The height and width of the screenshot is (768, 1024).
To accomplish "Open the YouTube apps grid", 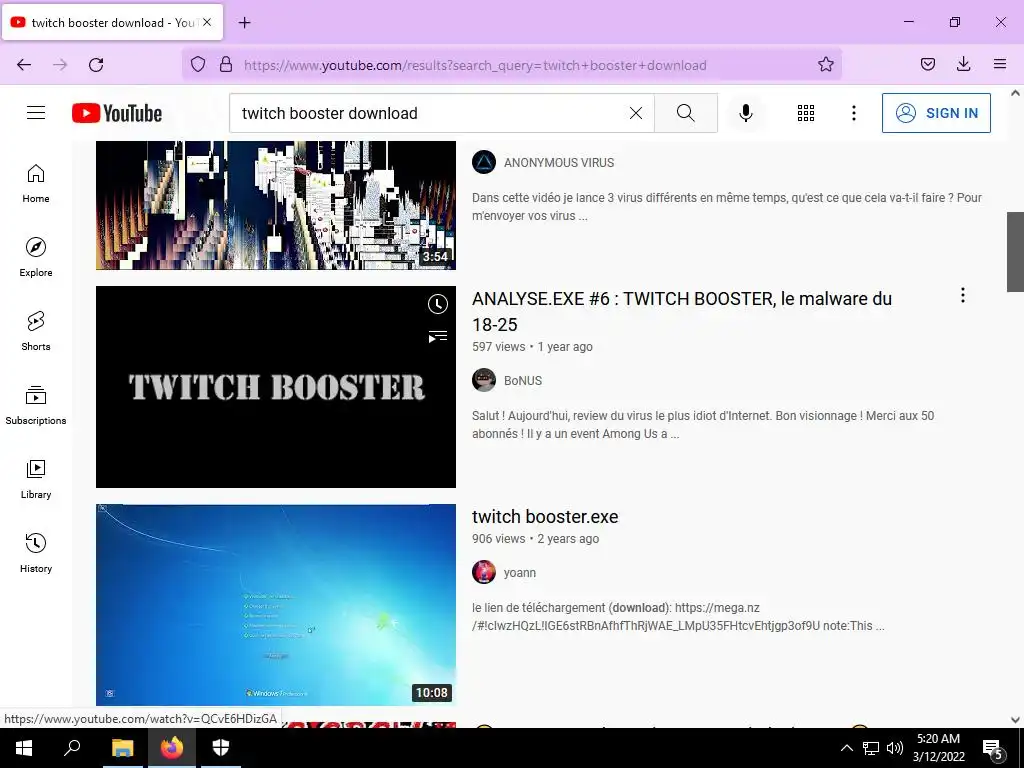I will (x=806, y=113).
